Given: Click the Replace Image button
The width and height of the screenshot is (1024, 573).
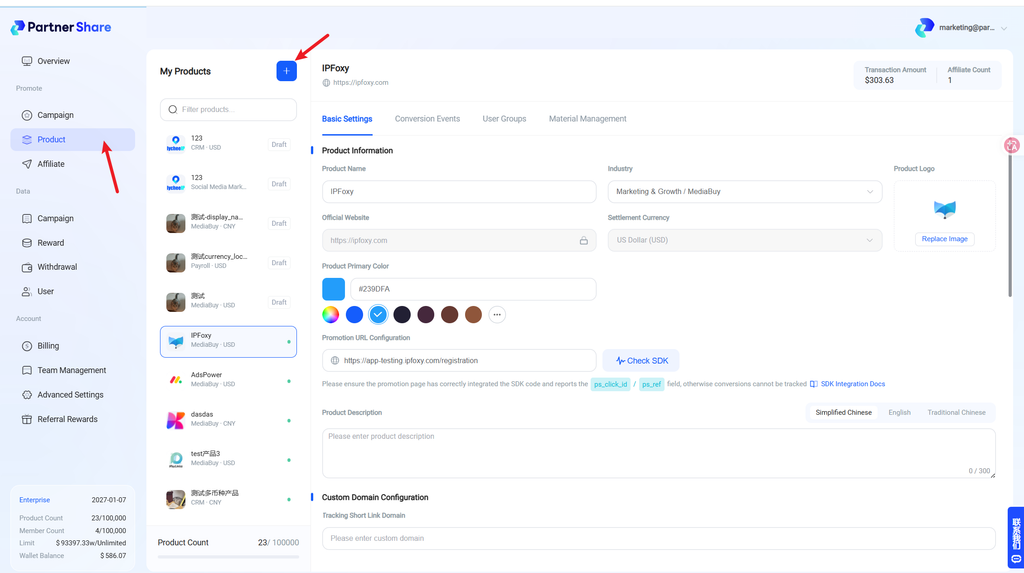Looking at the screenshot, I should (944, 239).
